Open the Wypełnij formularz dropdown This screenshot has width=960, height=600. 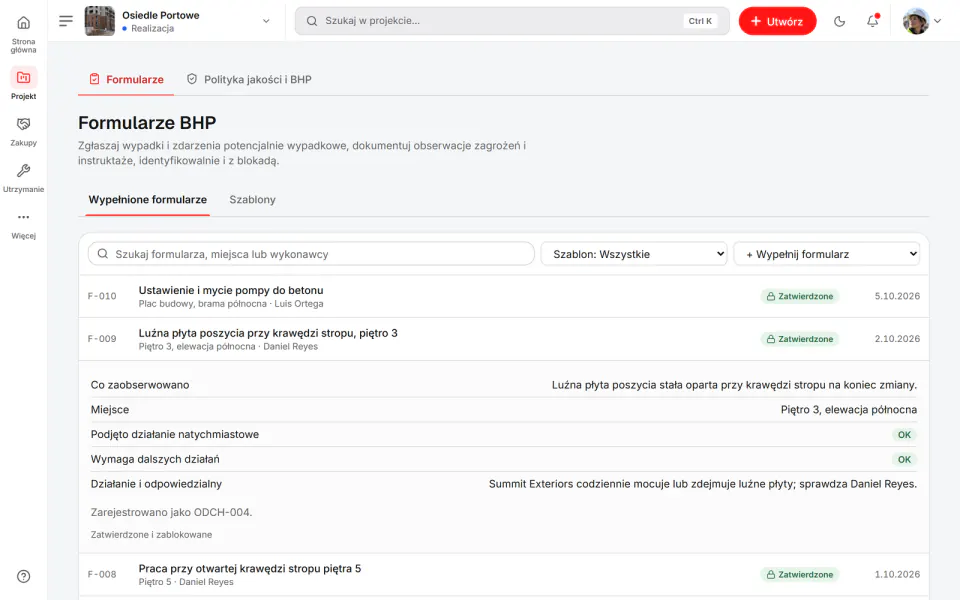point(827,254)
